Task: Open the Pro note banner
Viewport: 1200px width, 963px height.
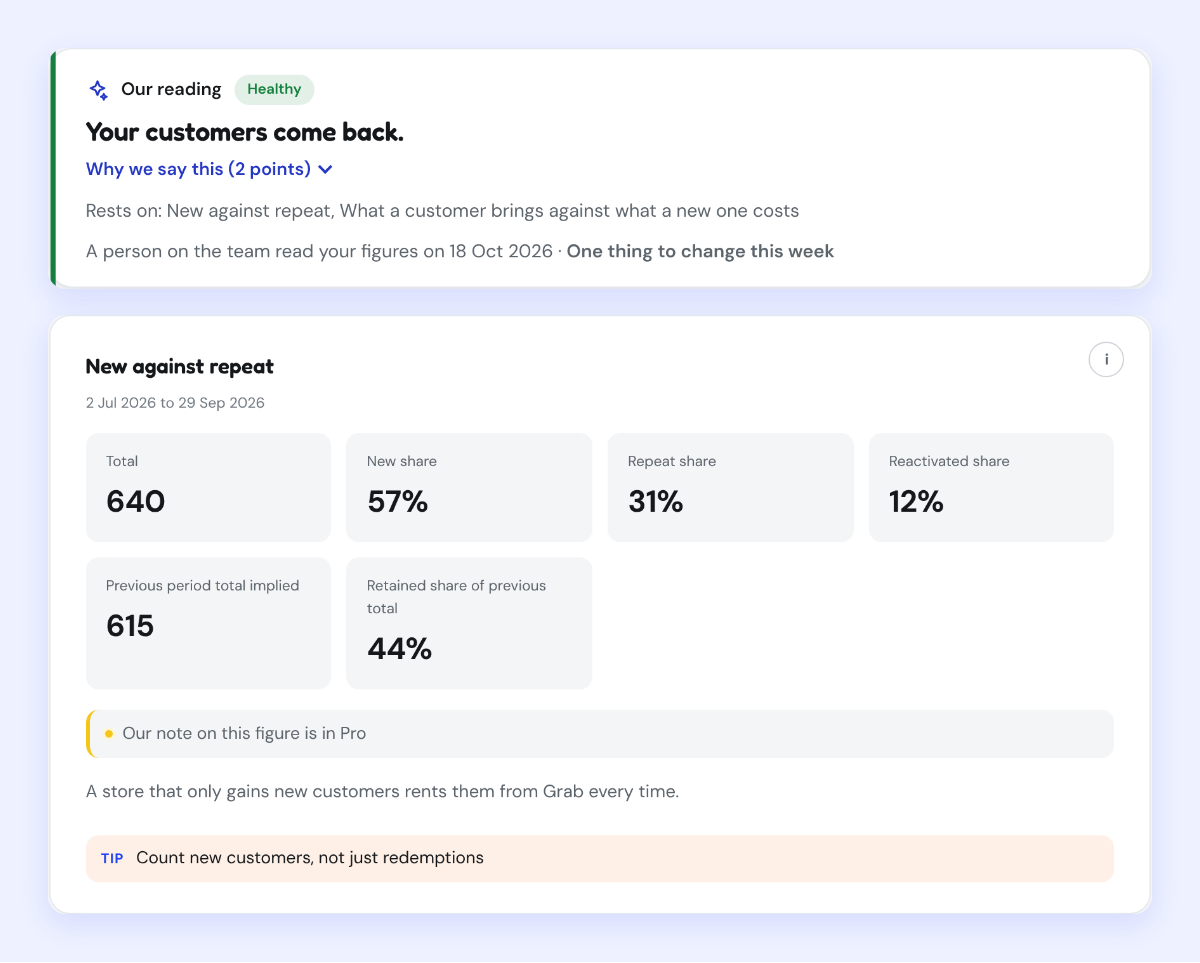Action: coord(600,734)
